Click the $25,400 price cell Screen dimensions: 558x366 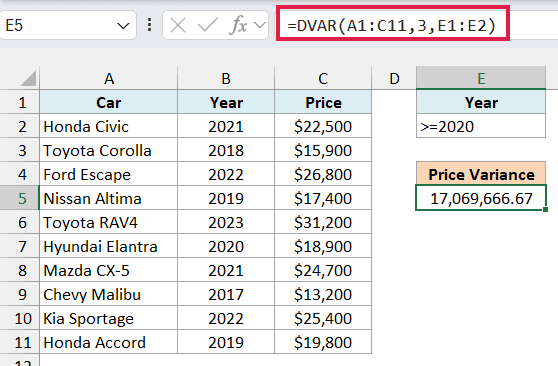coord(323,318)
